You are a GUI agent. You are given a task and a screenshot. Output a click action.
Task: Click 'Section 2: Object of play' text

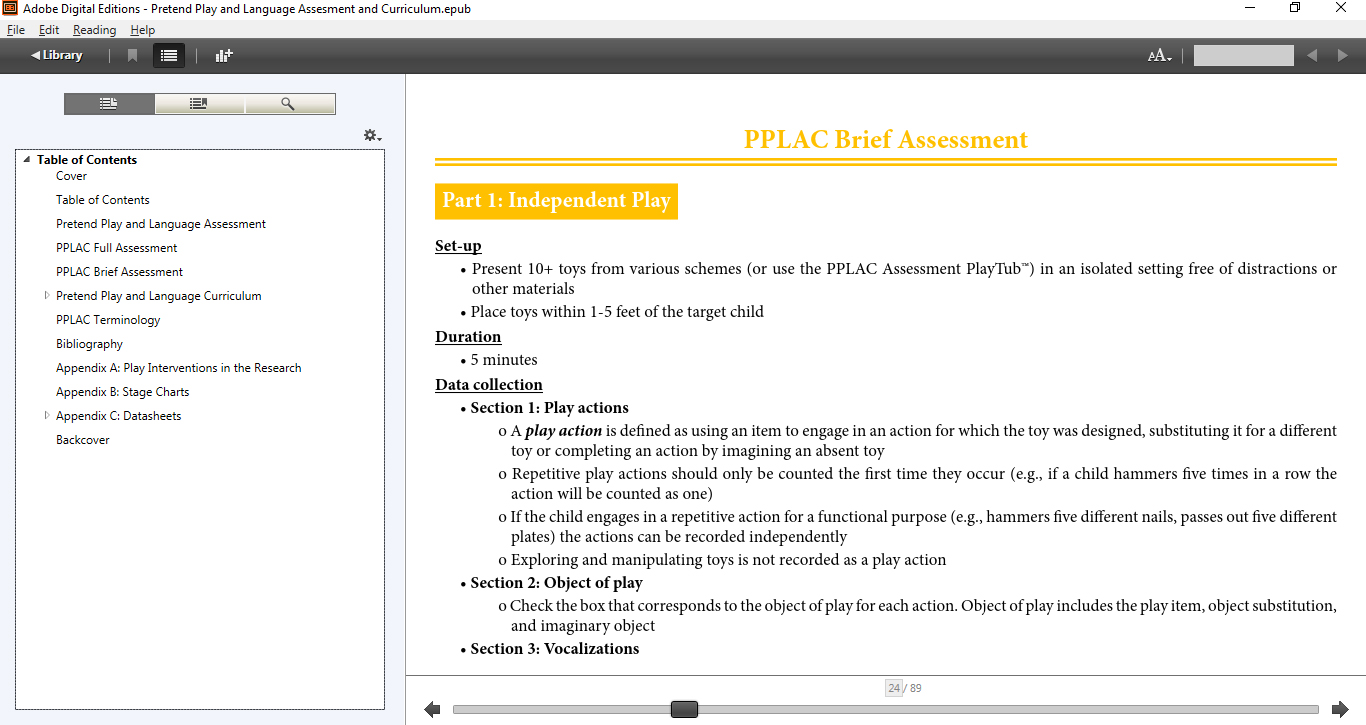pos(557,583)
